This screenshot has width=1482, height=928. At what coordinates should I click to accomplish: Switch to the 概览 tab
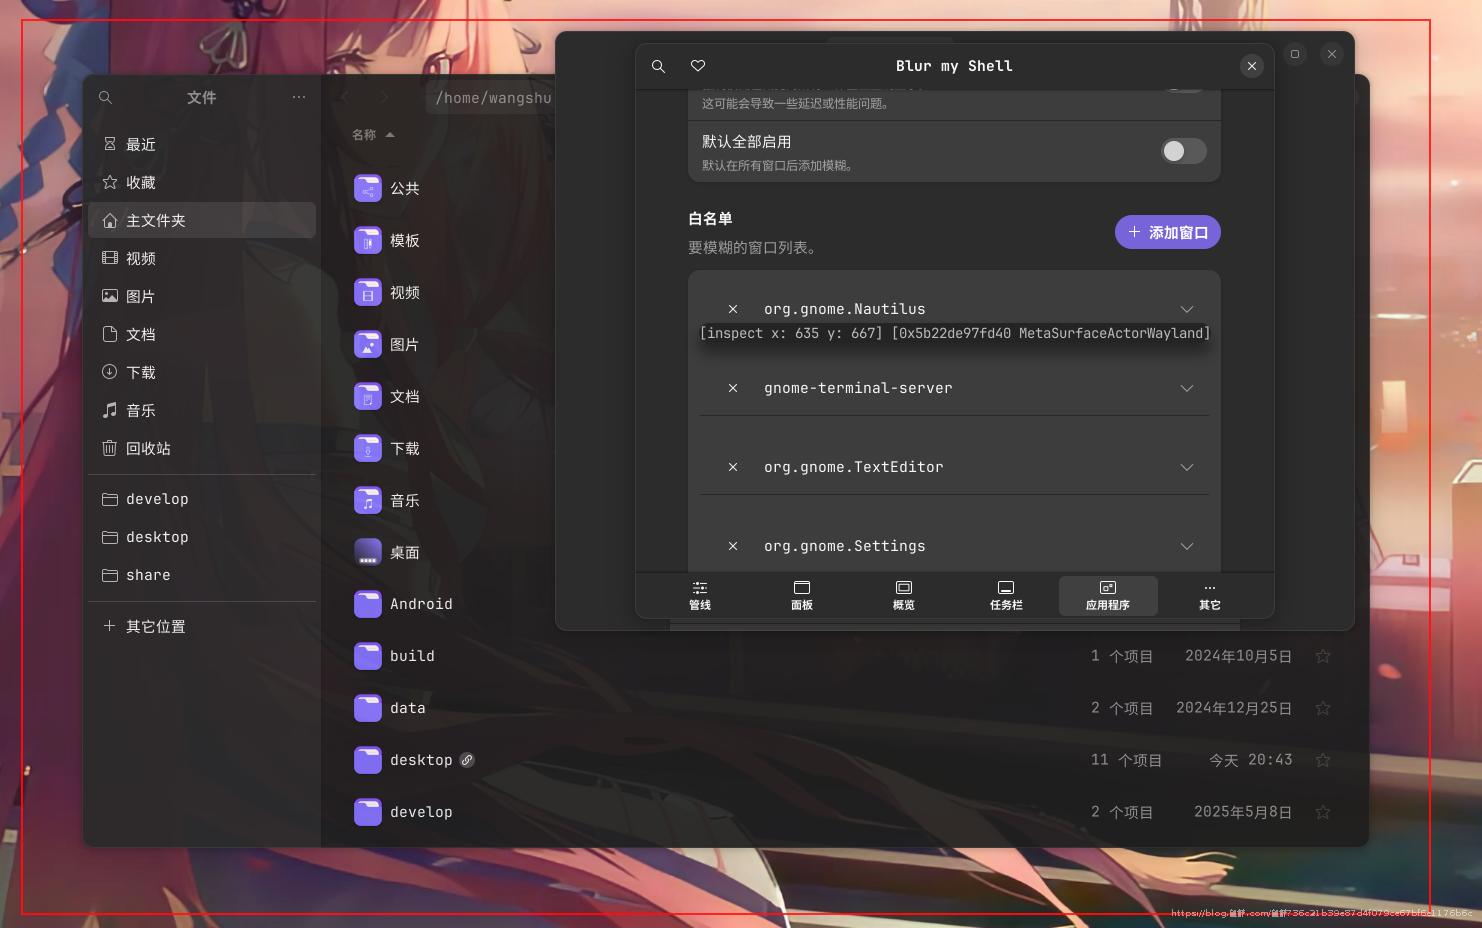[904, 595]
